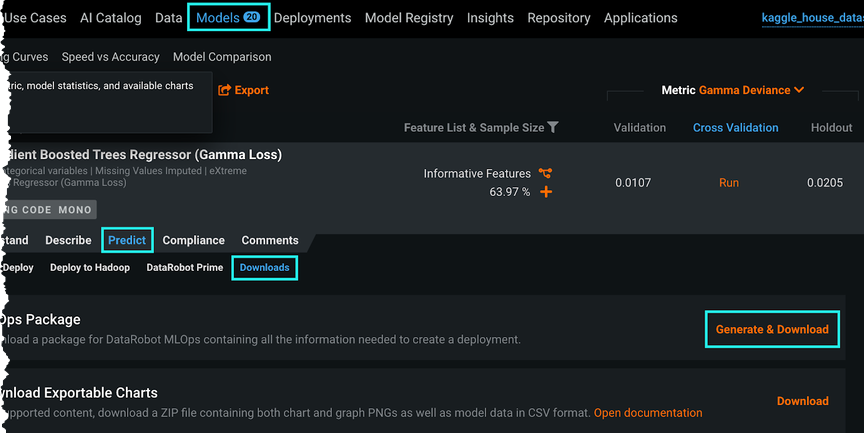Click the Export icon button
This screenshot has width=864, height=433.
coord(225,90)
